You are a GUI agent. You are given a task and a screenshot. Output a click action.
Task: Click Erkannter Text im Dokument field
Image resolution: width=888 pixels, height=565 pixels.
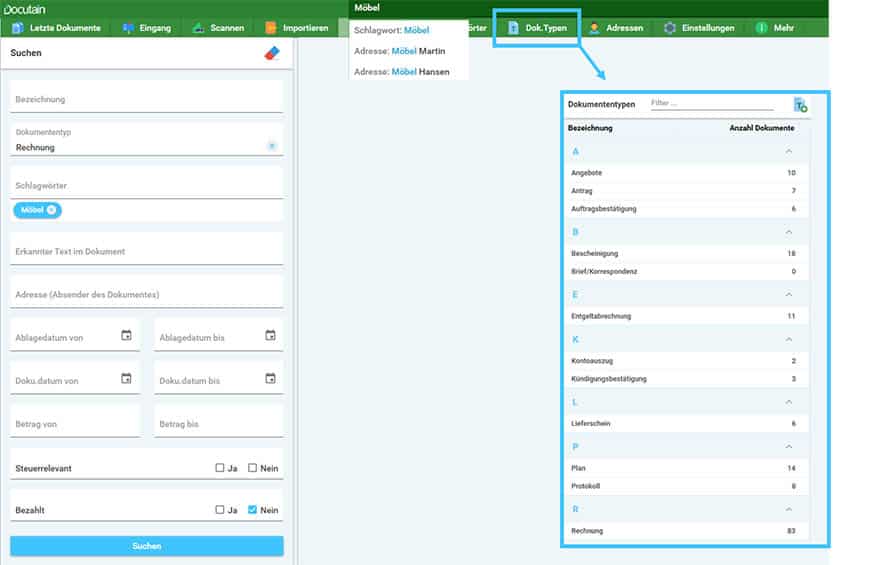coord(147,249)
